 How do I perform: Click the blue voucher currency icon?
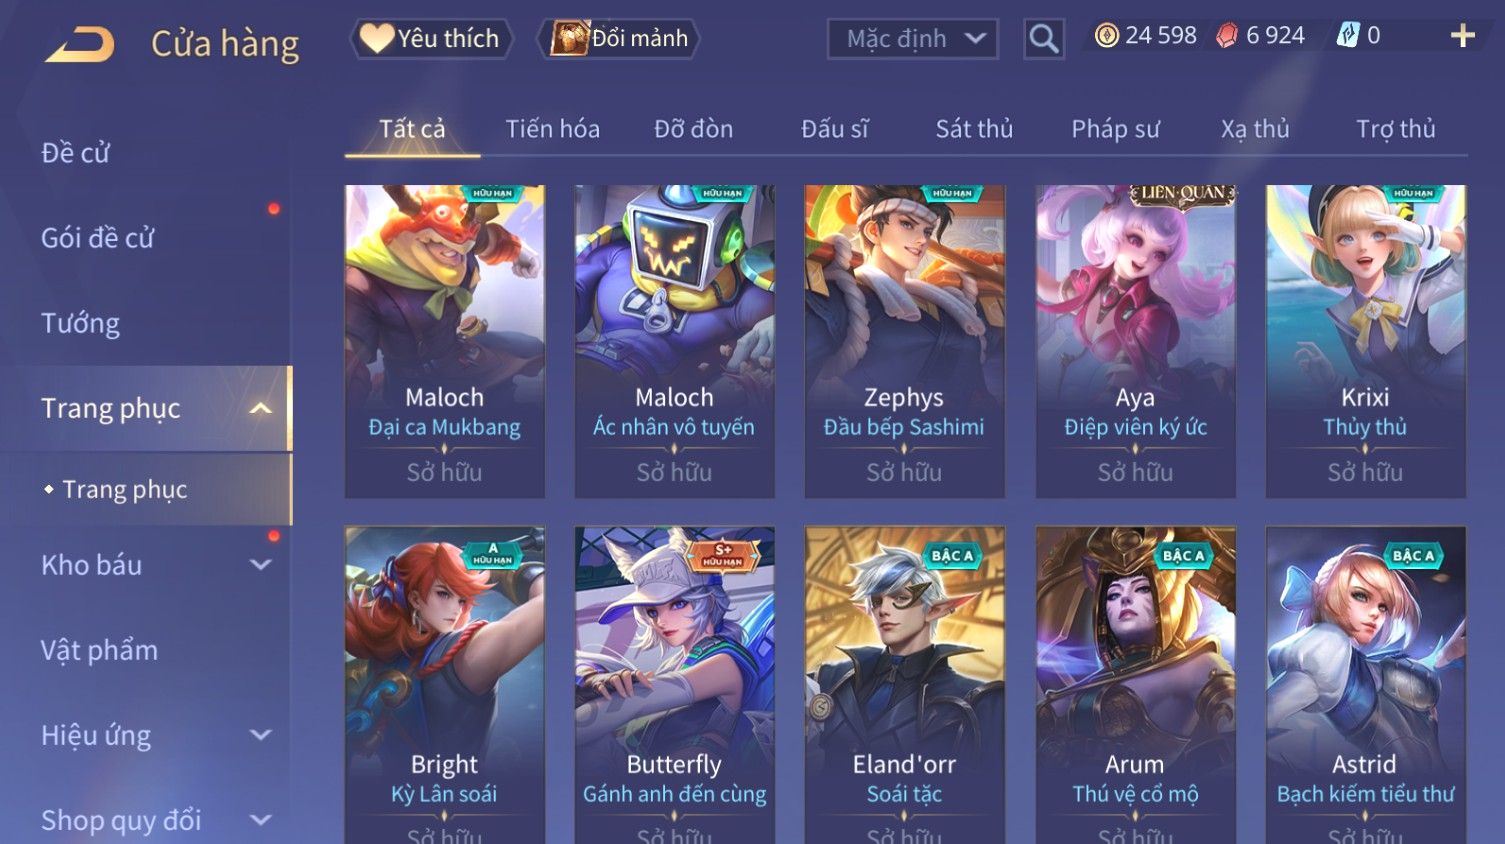1348,36
